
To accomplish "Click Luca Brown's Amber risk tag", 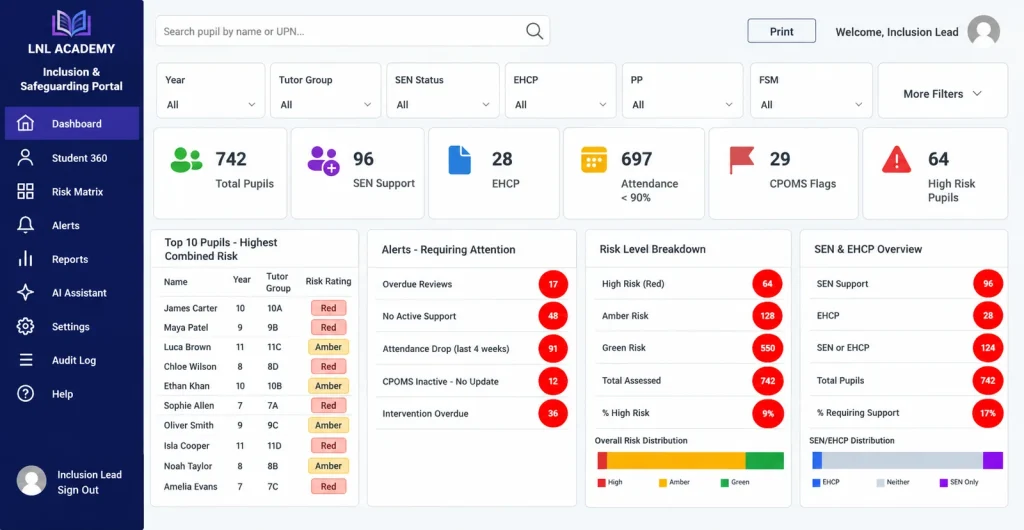I will point(328,347).
